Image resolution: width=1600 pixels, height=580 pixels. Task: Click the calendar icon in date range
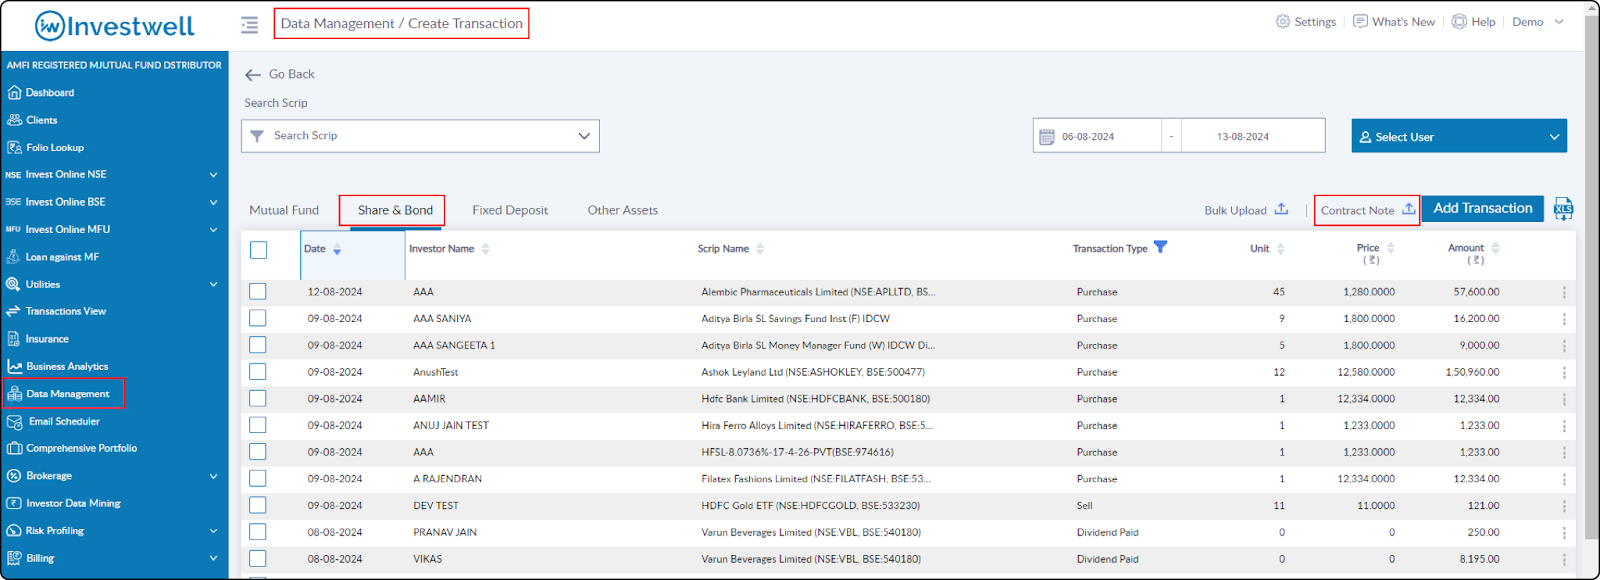(1047, 137)
